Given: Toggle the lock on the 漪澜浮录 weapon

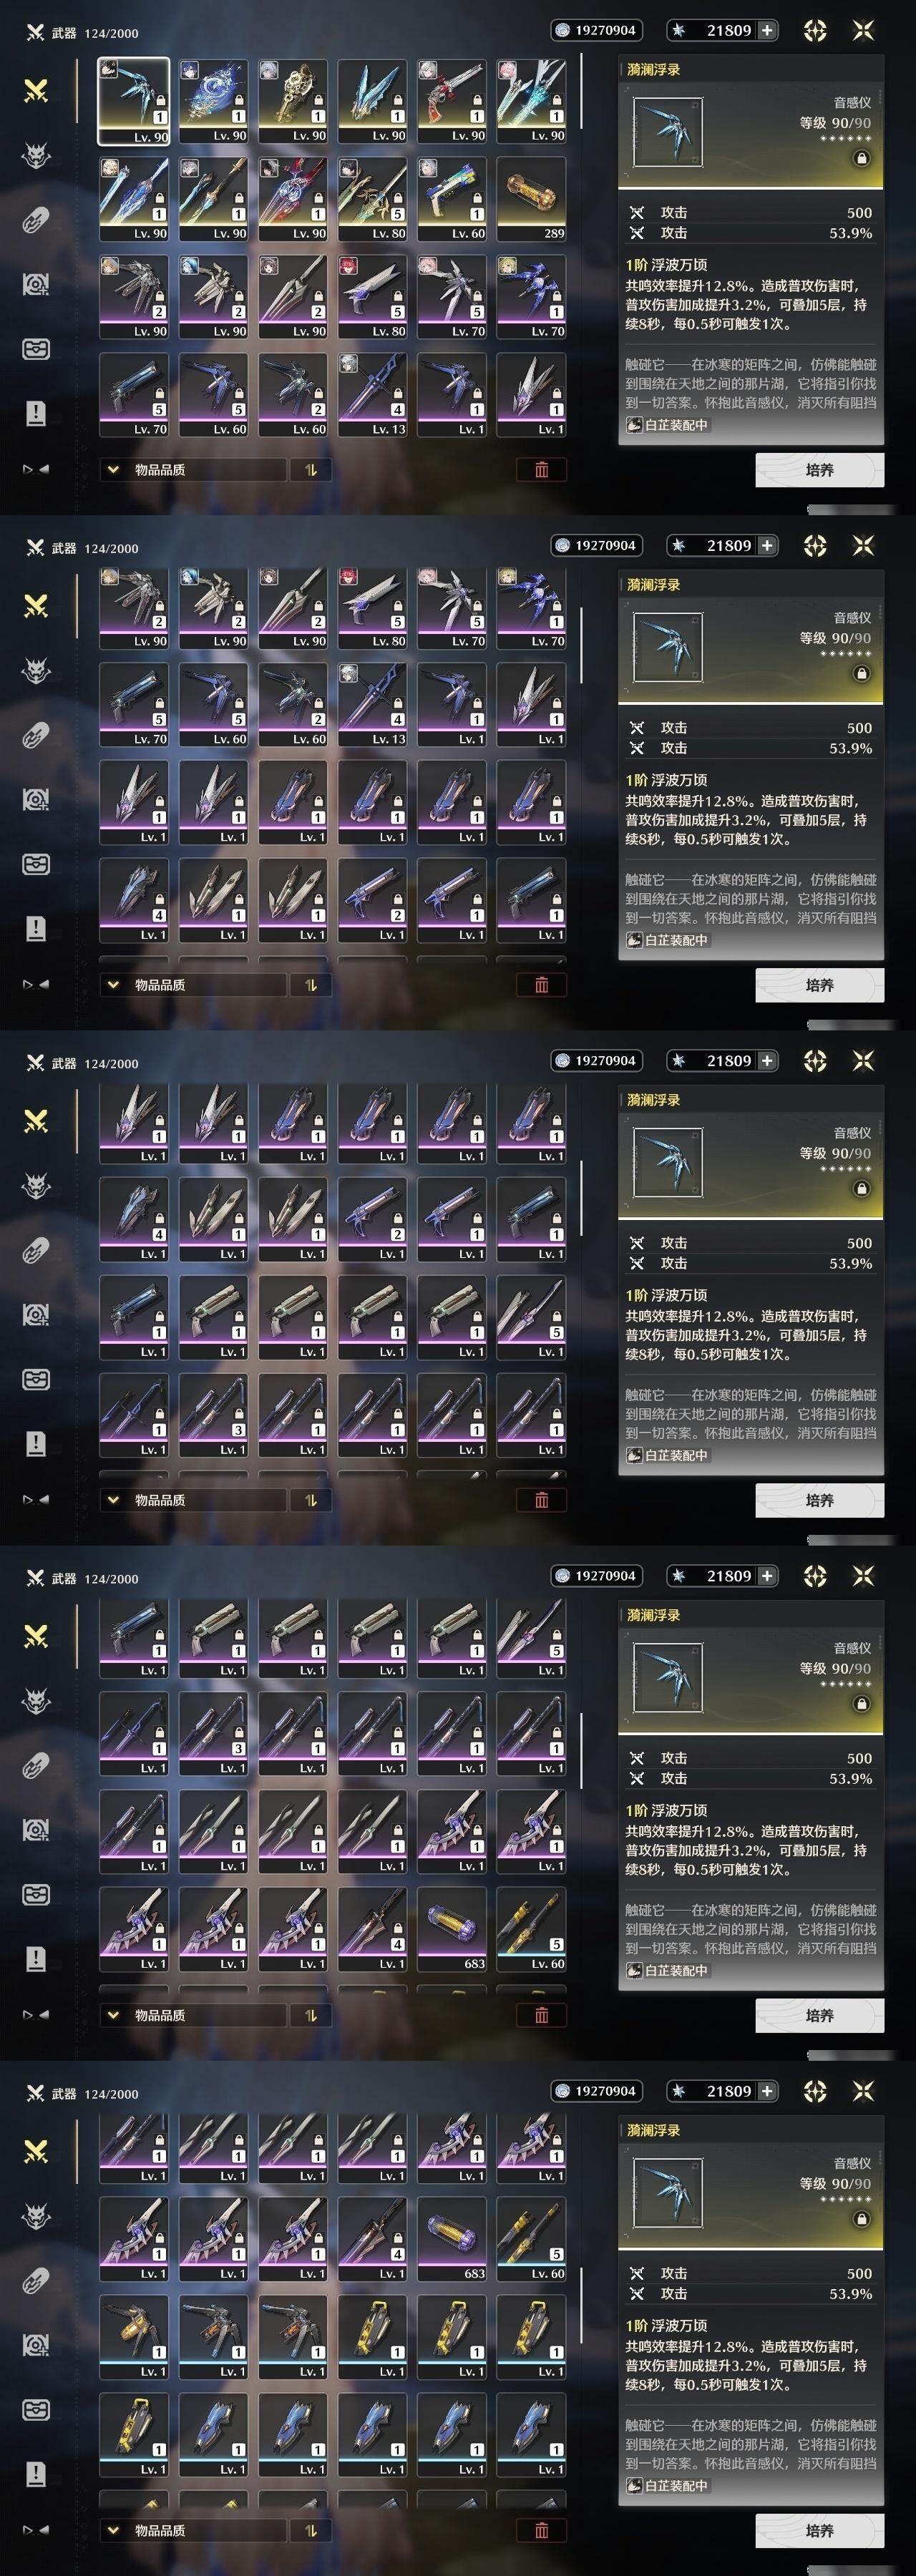Looking at the screenshot, I should [861, 158].
